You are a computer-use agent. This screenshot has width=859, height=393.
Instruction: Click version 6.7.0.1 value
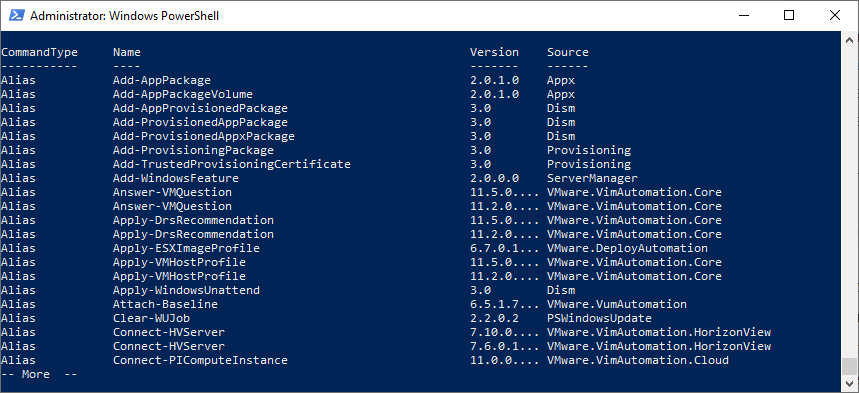(x=505, y=248)
